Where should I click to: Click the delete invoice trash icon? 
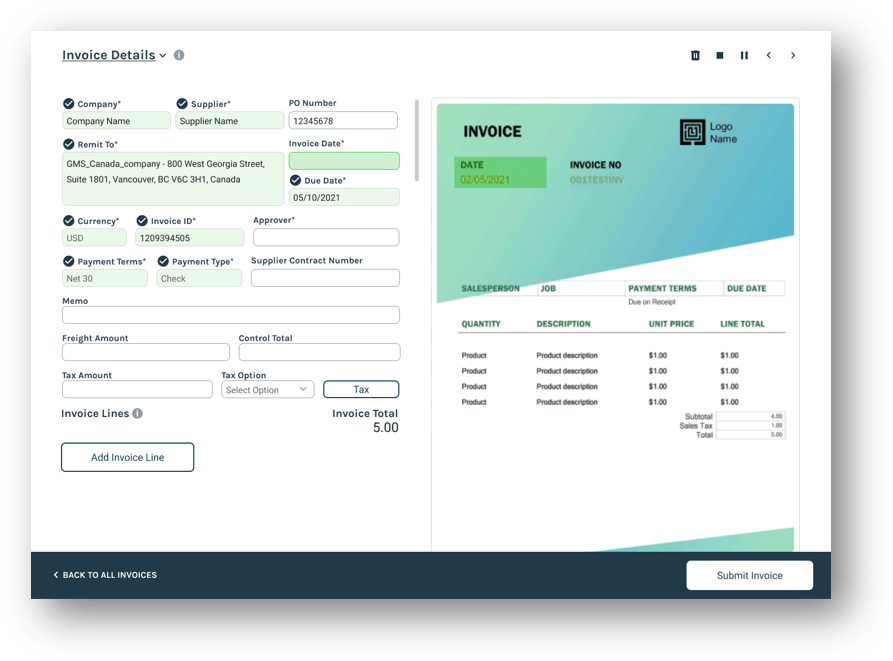click(x=695, y=55)
